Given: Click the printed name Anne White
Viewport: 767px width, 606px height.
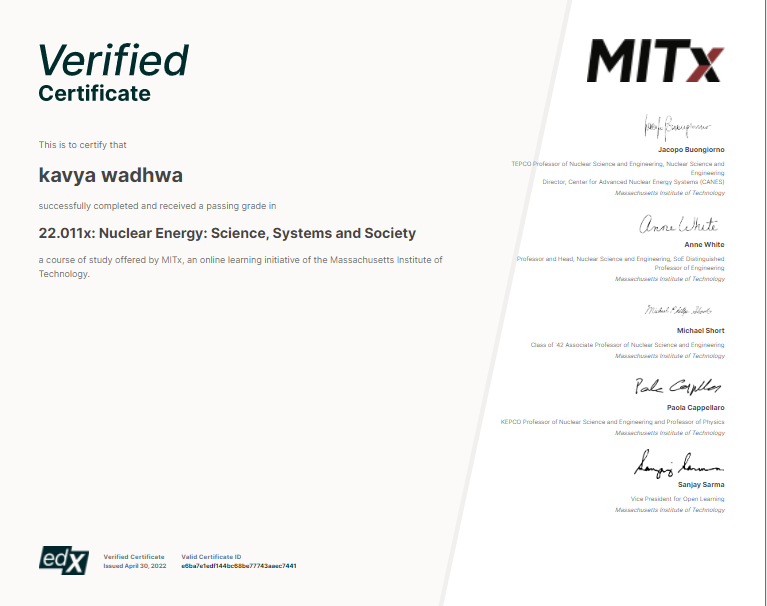Looking at the screenshot, I should [x=704, y=245].
